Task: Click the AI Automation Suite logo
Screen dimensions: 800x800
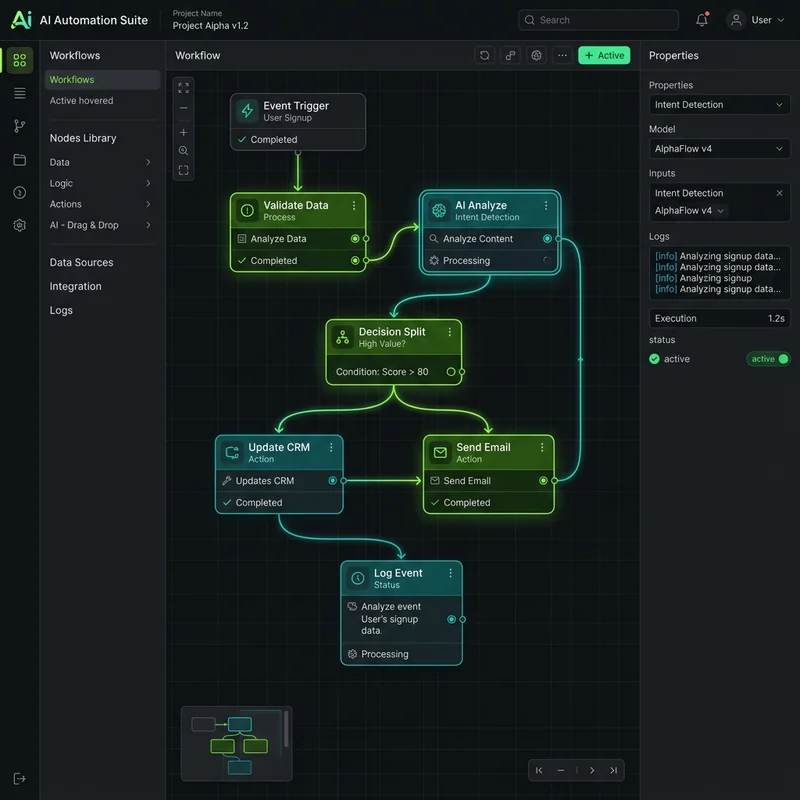Action: (21, 20)
